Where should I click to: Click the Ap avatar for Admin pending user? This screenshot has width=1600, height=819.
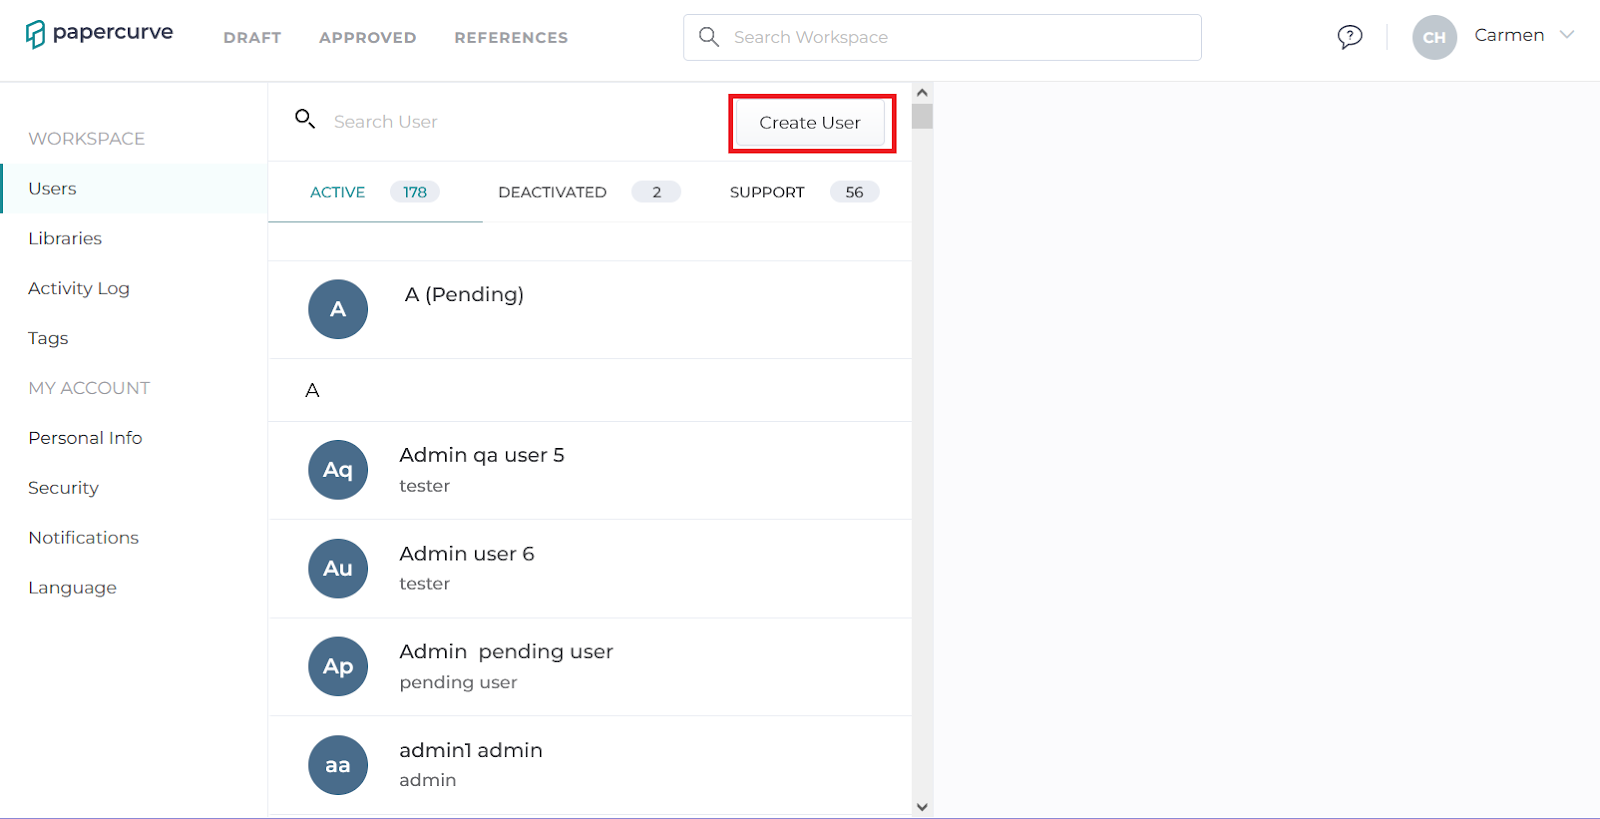click(338, 666)
